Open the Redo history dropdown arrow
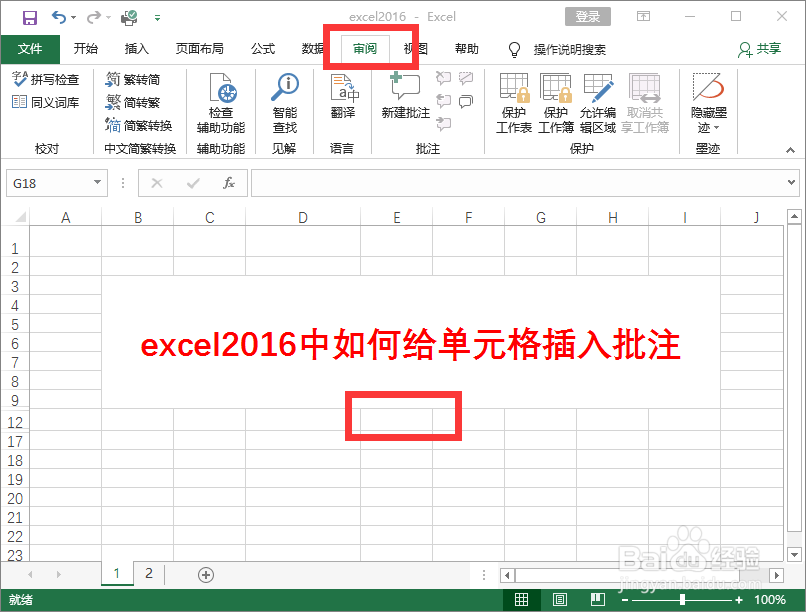 coord(108,18)
